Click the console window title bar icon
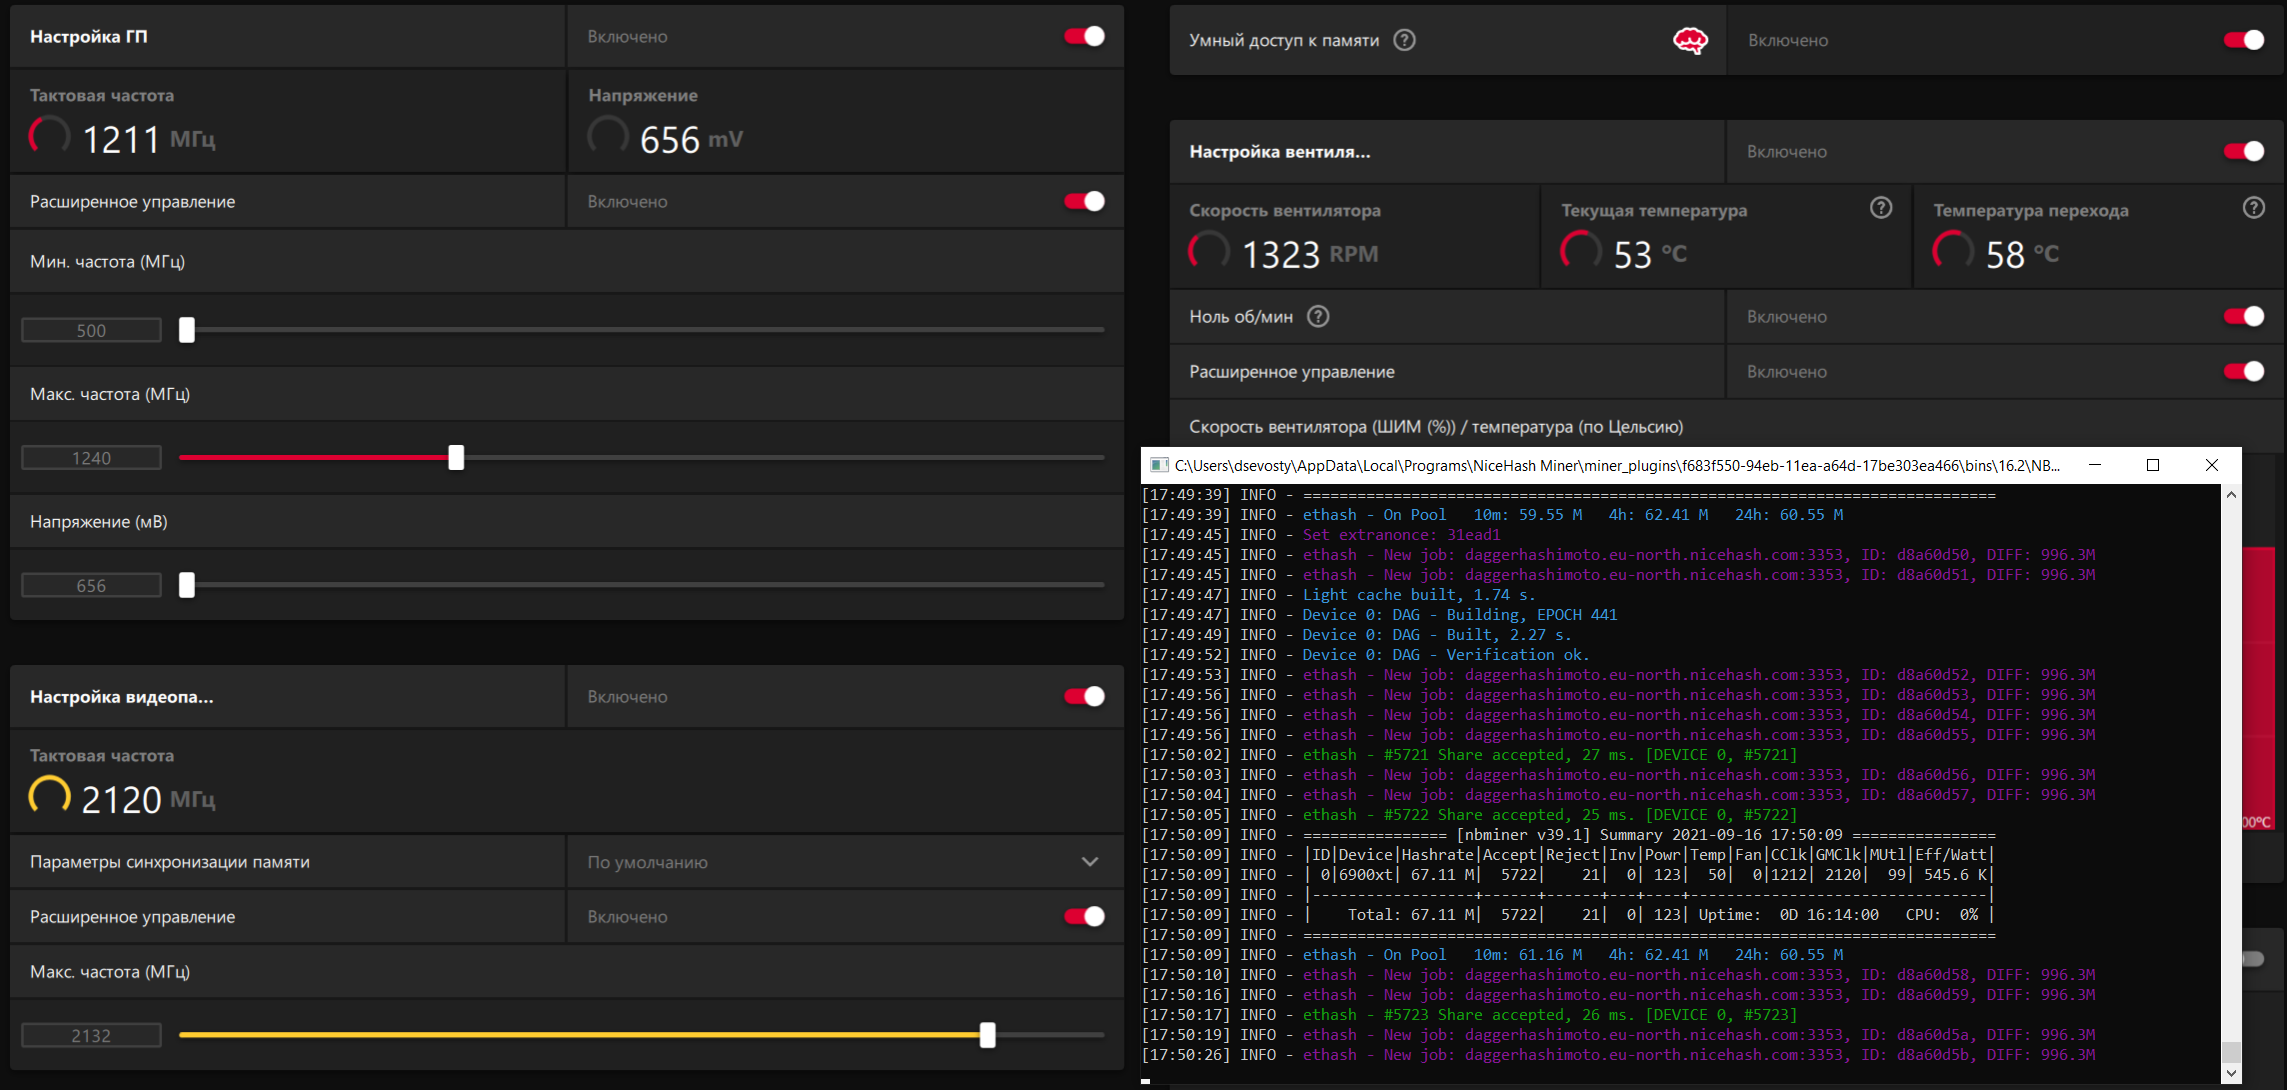The height and width of the screenshot is (1090, 2287). click(x=1159, y=465)
